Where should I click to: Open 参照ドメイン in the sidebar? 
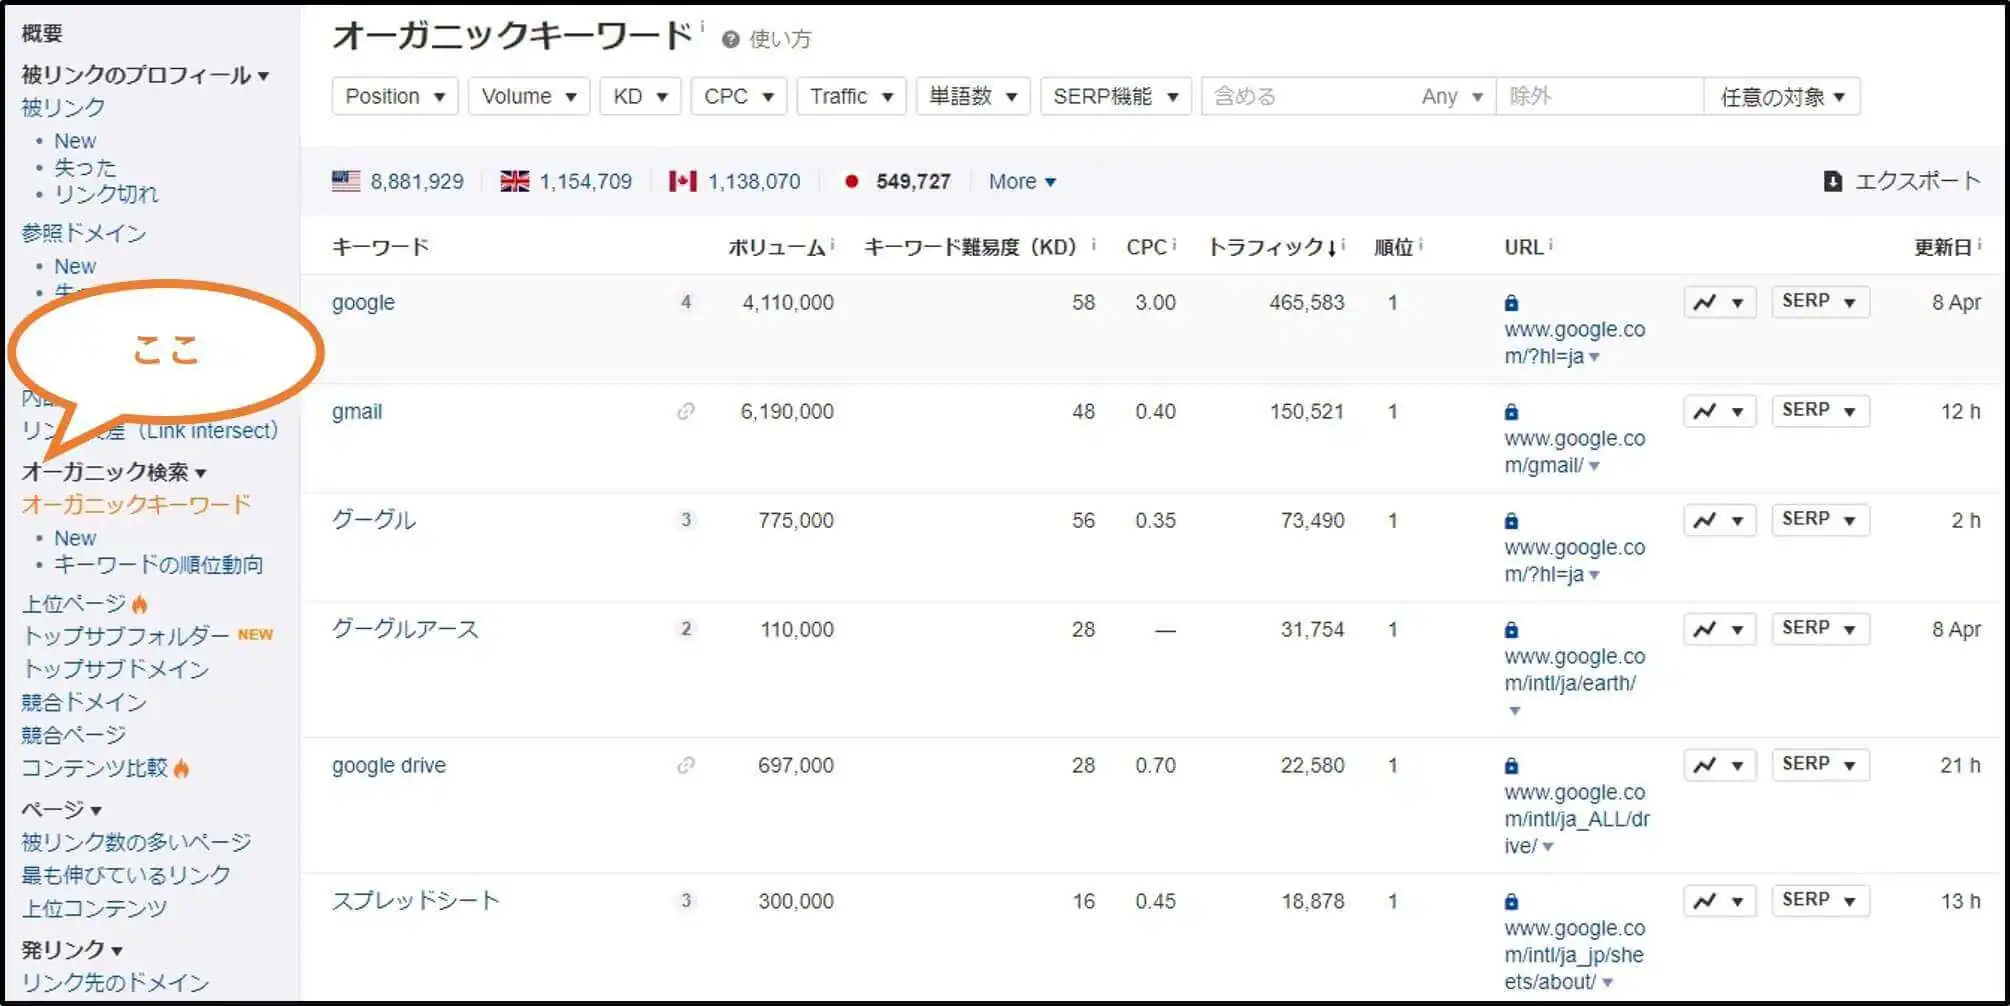(x=84, y=233)
